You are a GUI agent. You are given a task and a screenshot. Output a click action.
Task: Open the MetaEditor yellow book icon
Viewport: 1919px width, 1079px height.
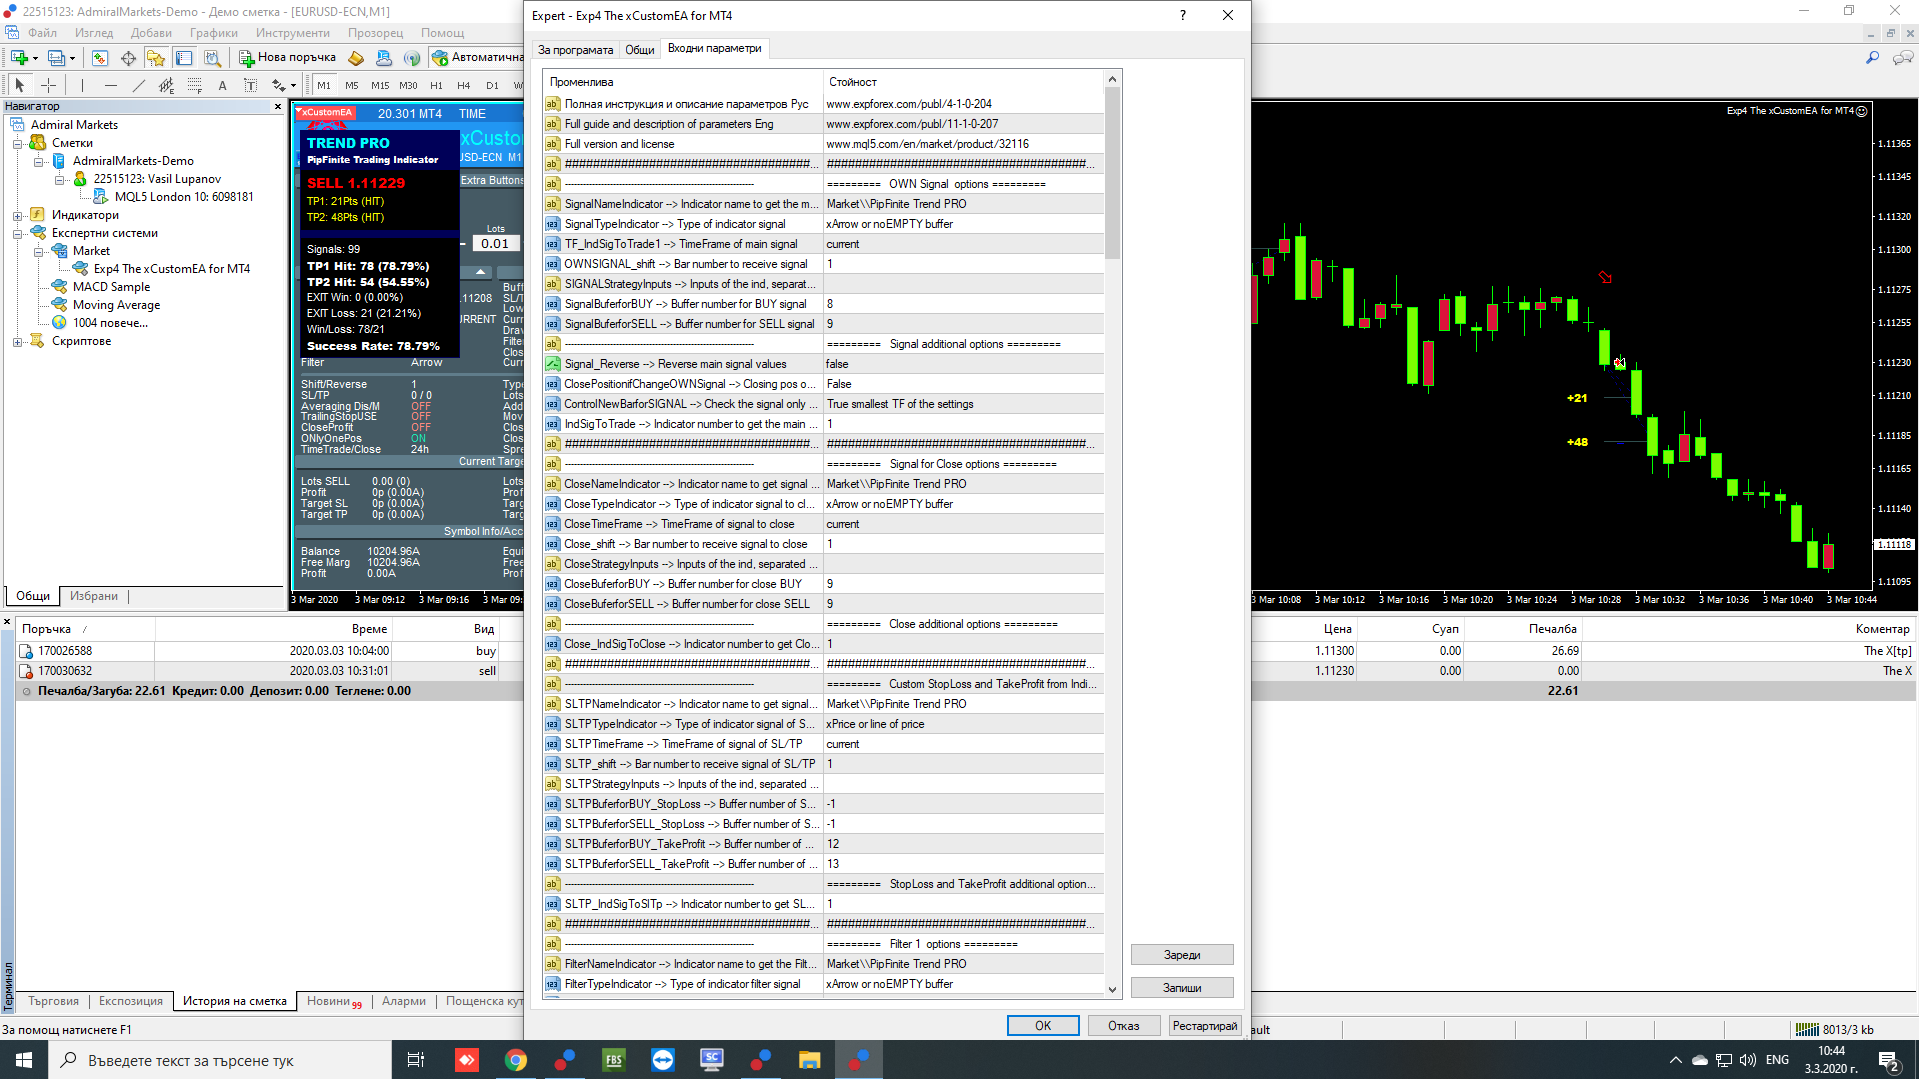(356, 58)
